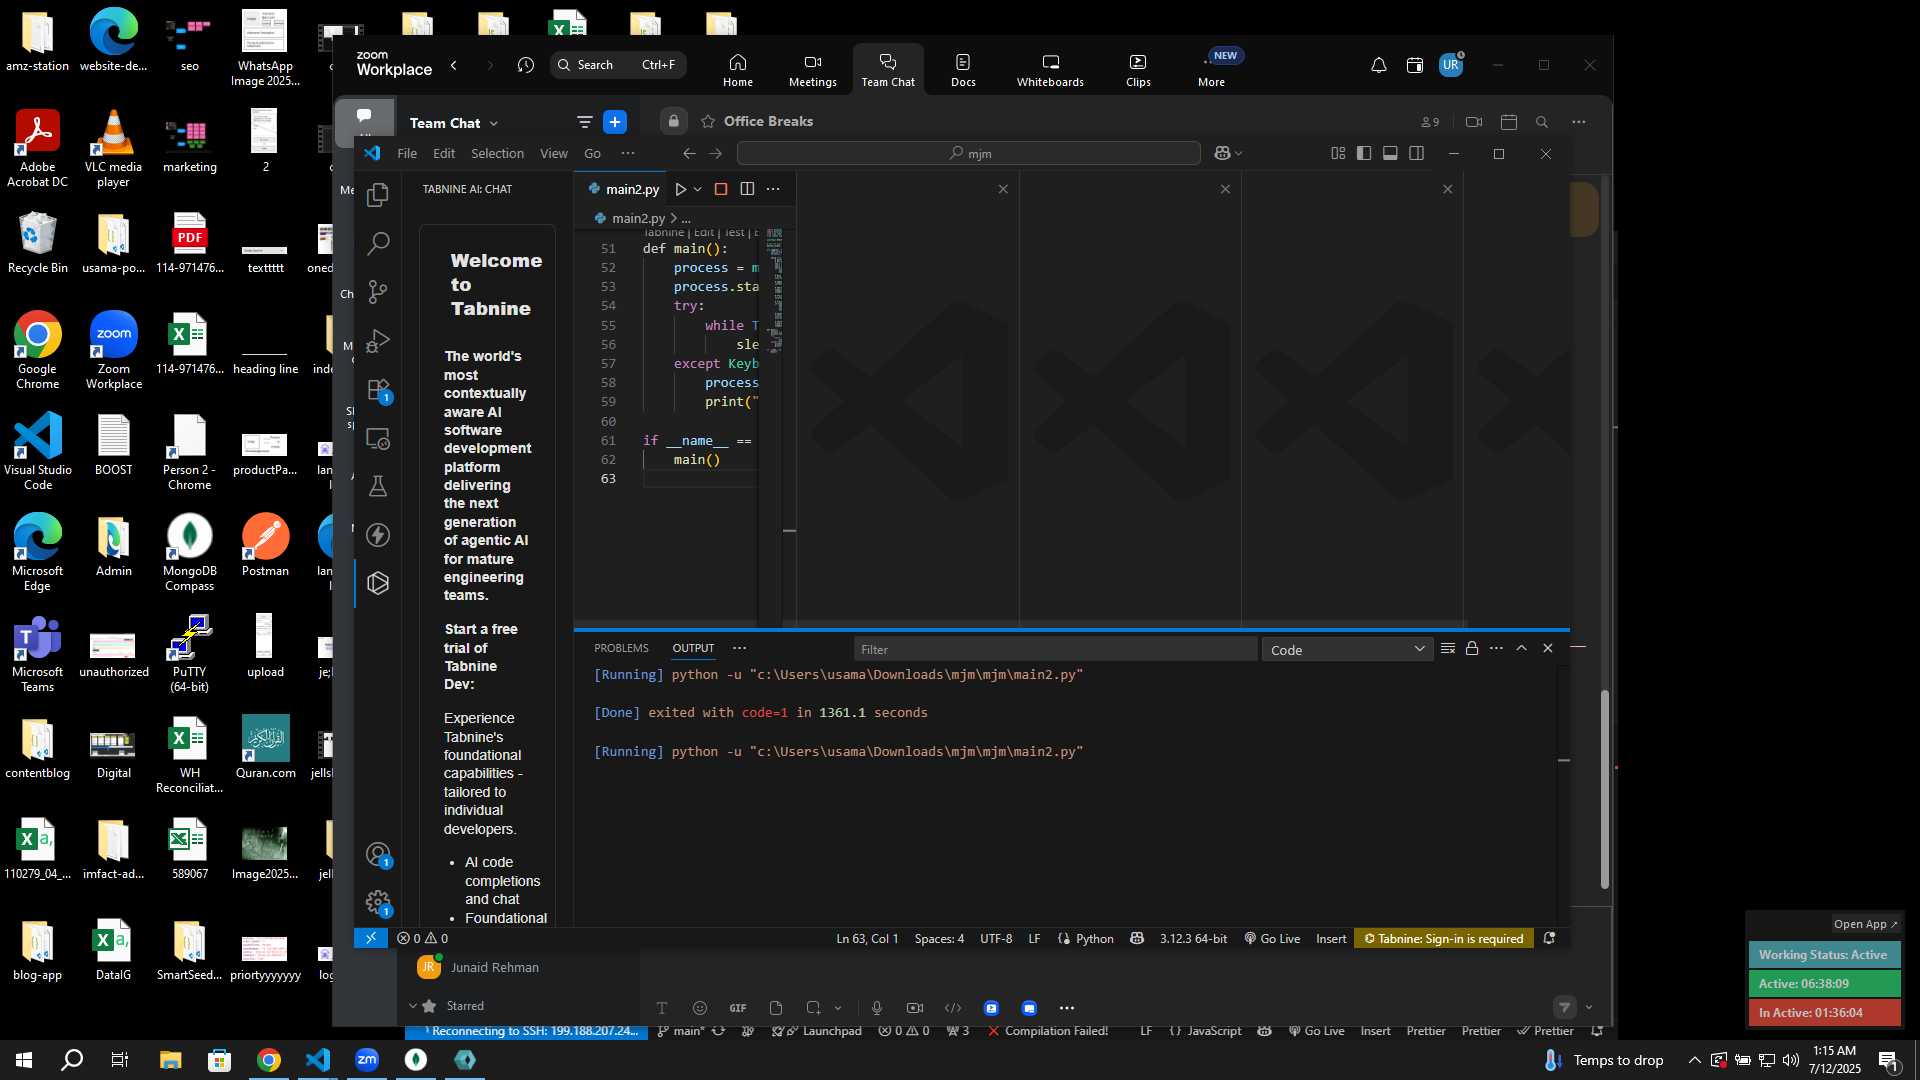Toggle bottom panel in VS Code

[x=1390, y=153]
